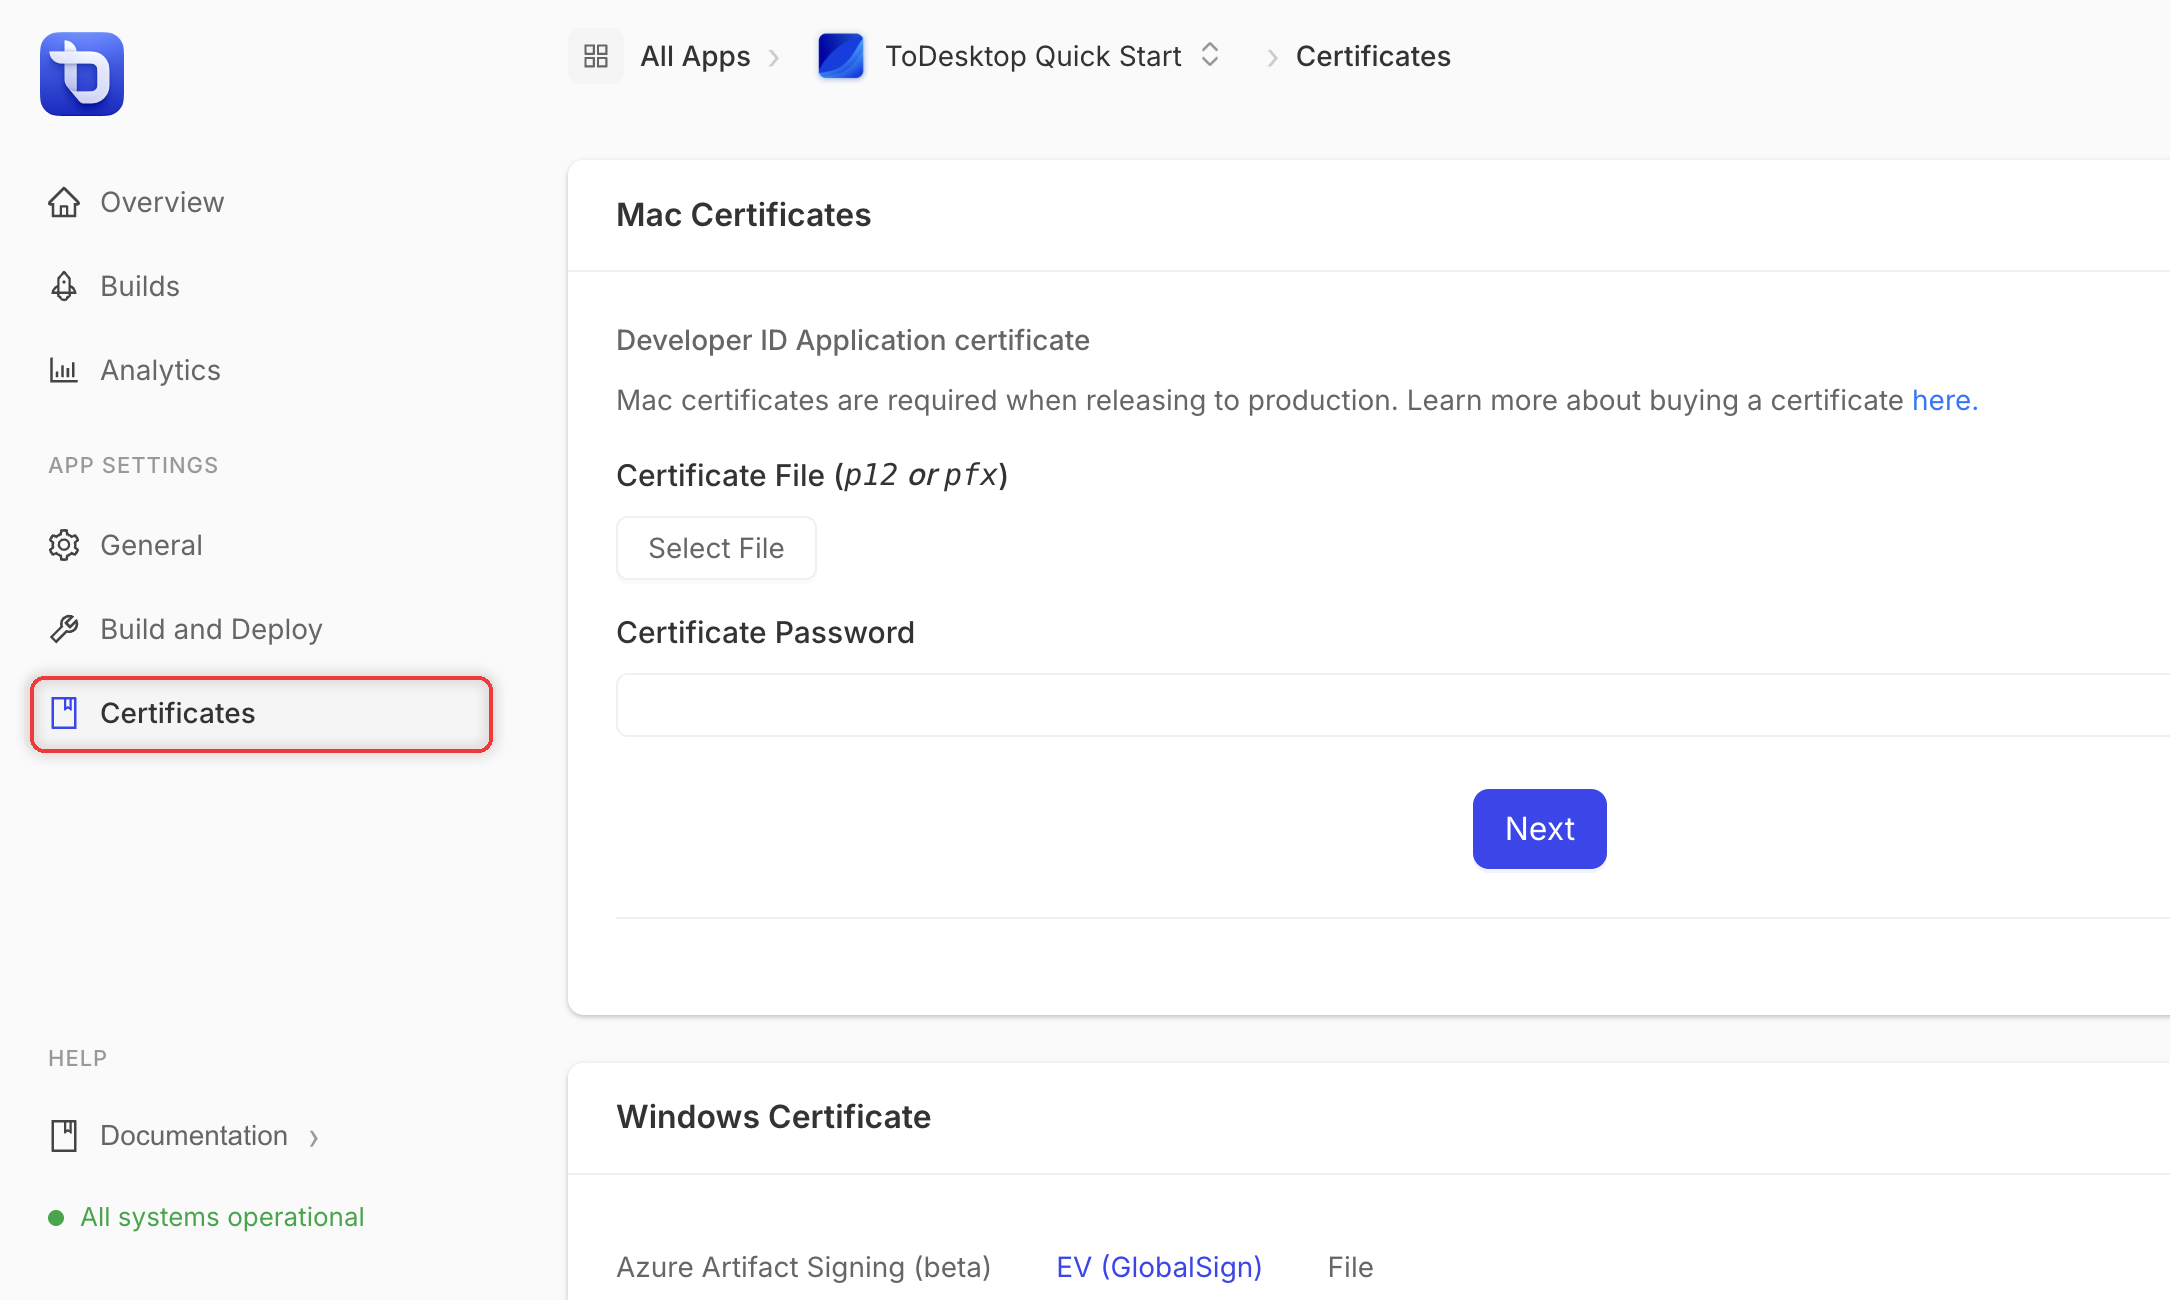
Task: Click the ToDesktop Quick Start app icon
Action: pyautogui.click(x=841, y=56)
